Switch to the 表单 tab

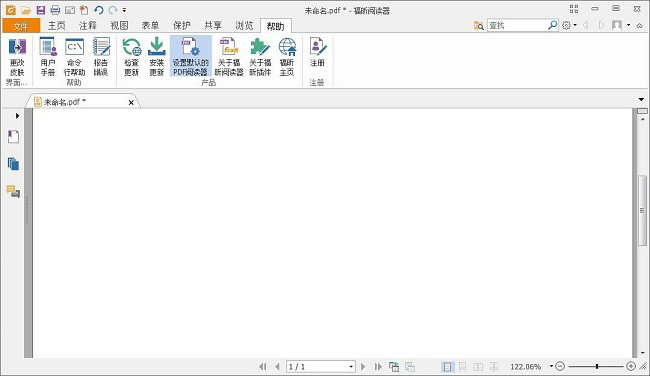(x=150, y=26)
